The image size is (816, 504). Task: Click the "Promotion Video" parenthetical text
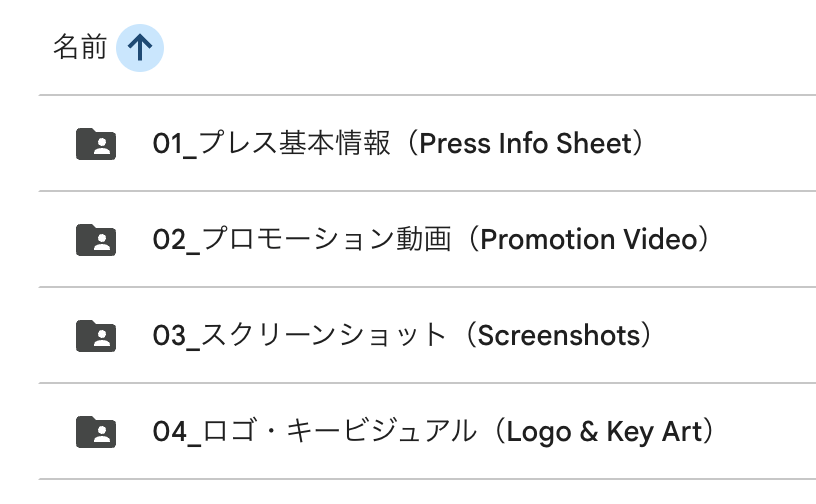pos(587,240)
